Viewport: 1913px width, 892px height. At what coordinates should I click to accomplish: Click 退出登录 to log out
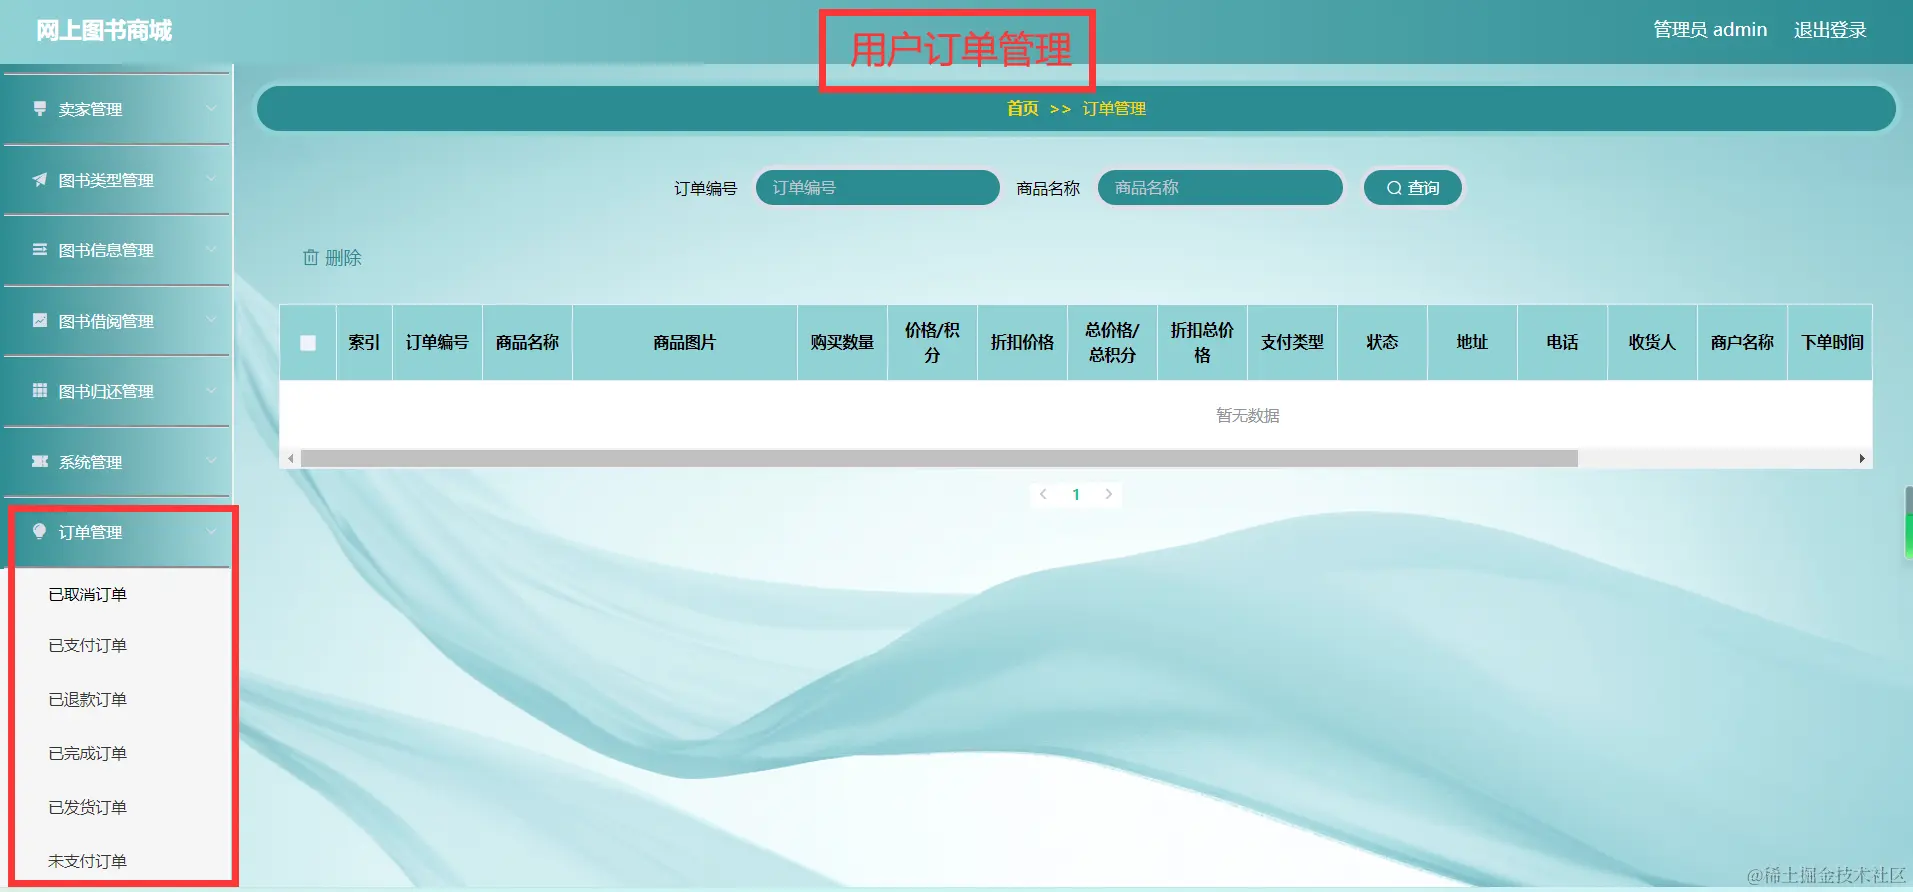[x=1830, y=30]
